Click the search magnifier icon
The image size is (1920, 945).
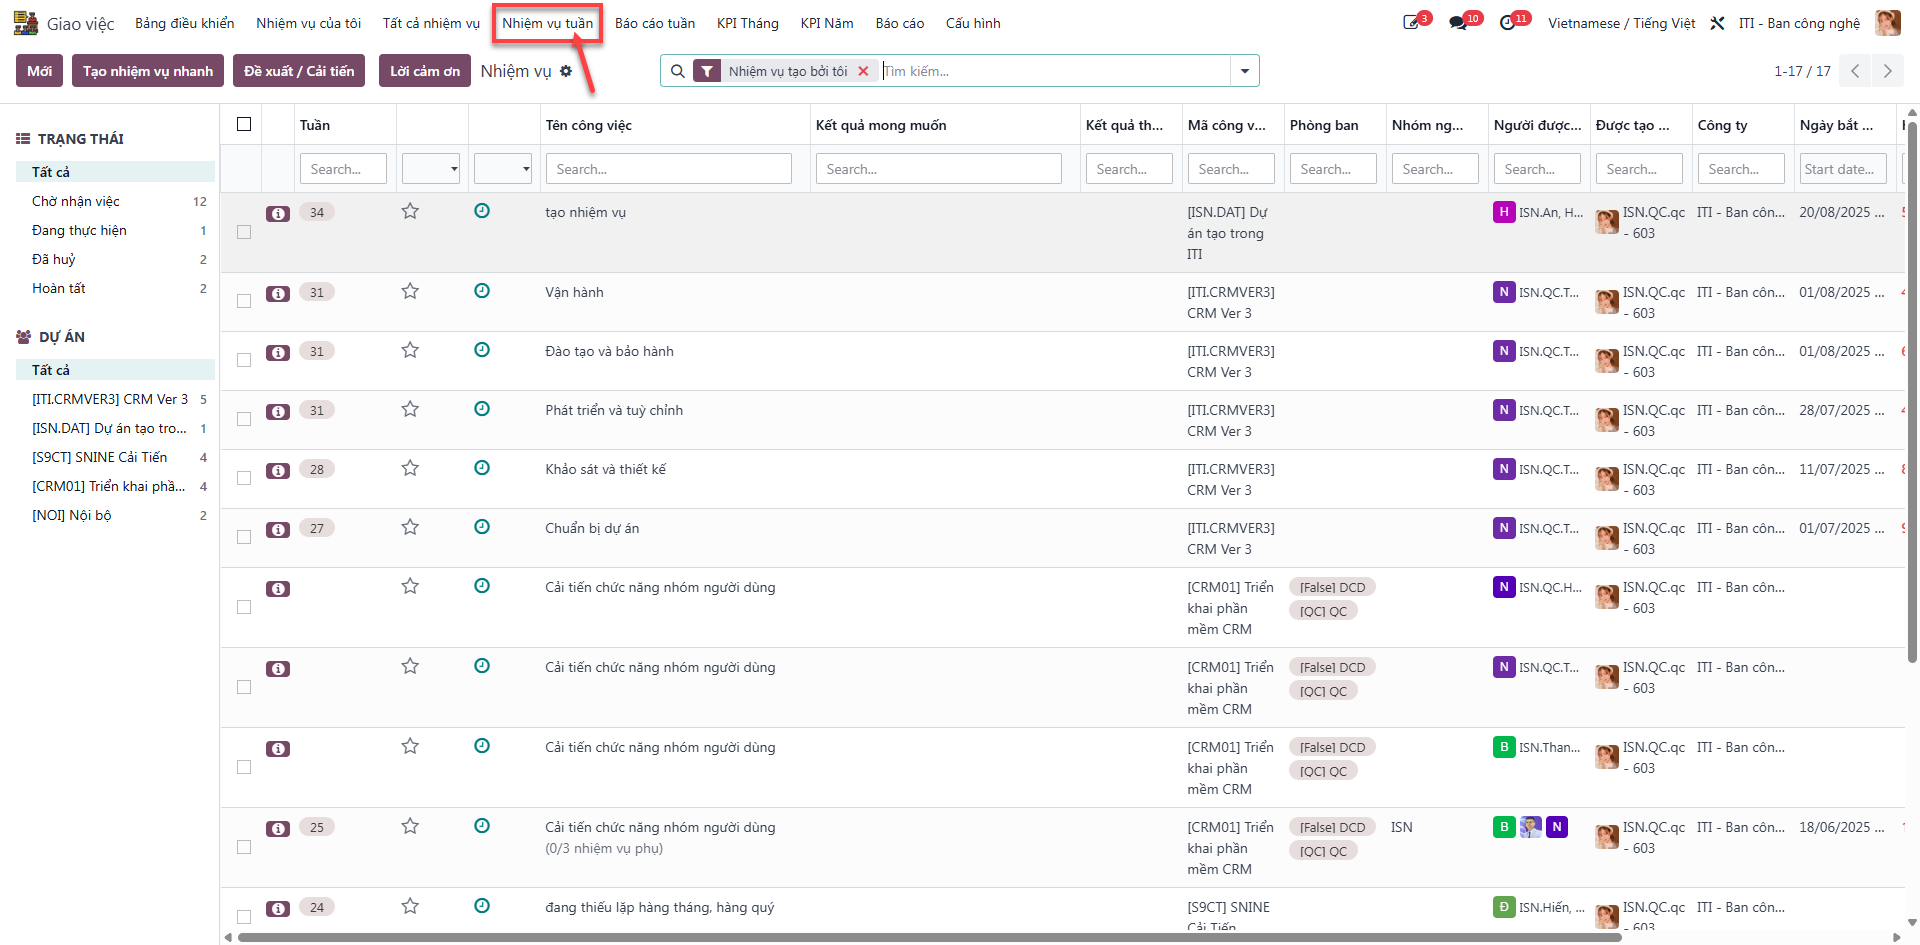pos(678,71)
